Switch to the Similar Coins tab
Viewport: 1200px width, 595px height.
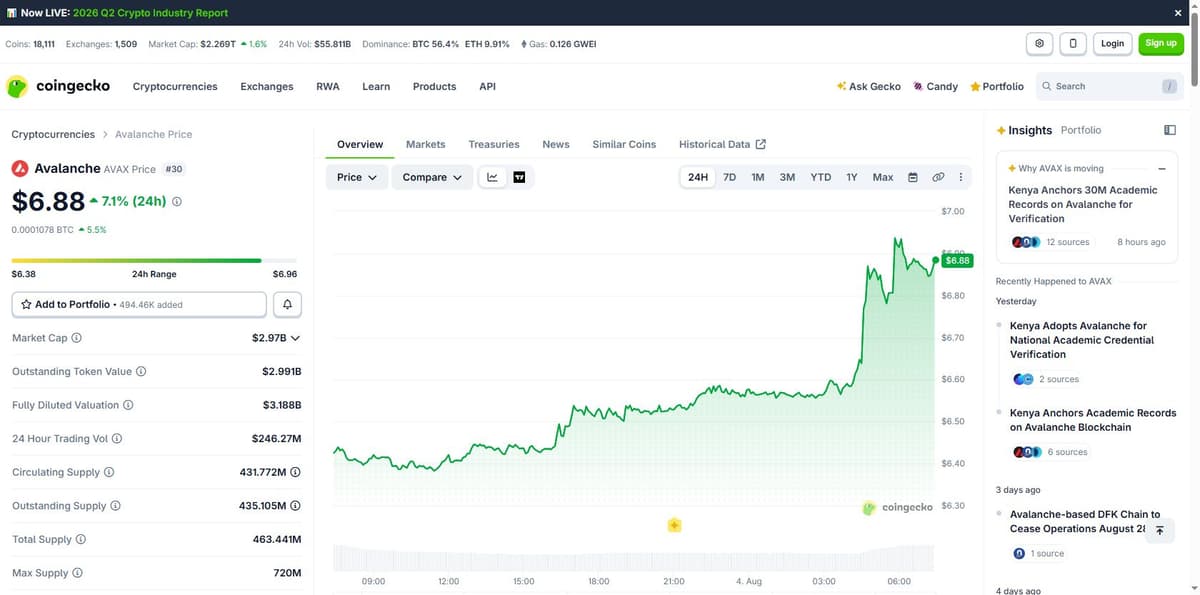(x=624, y=144)
